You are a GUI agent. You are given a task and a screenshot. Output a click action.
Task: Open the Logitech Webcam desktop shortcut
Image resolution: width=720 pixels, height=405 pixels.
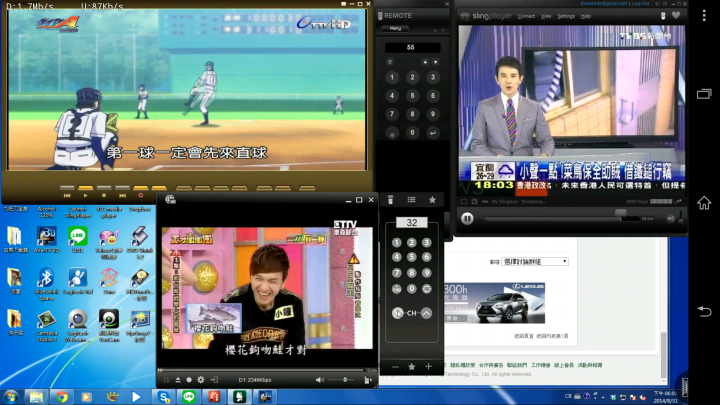(78, 326)
